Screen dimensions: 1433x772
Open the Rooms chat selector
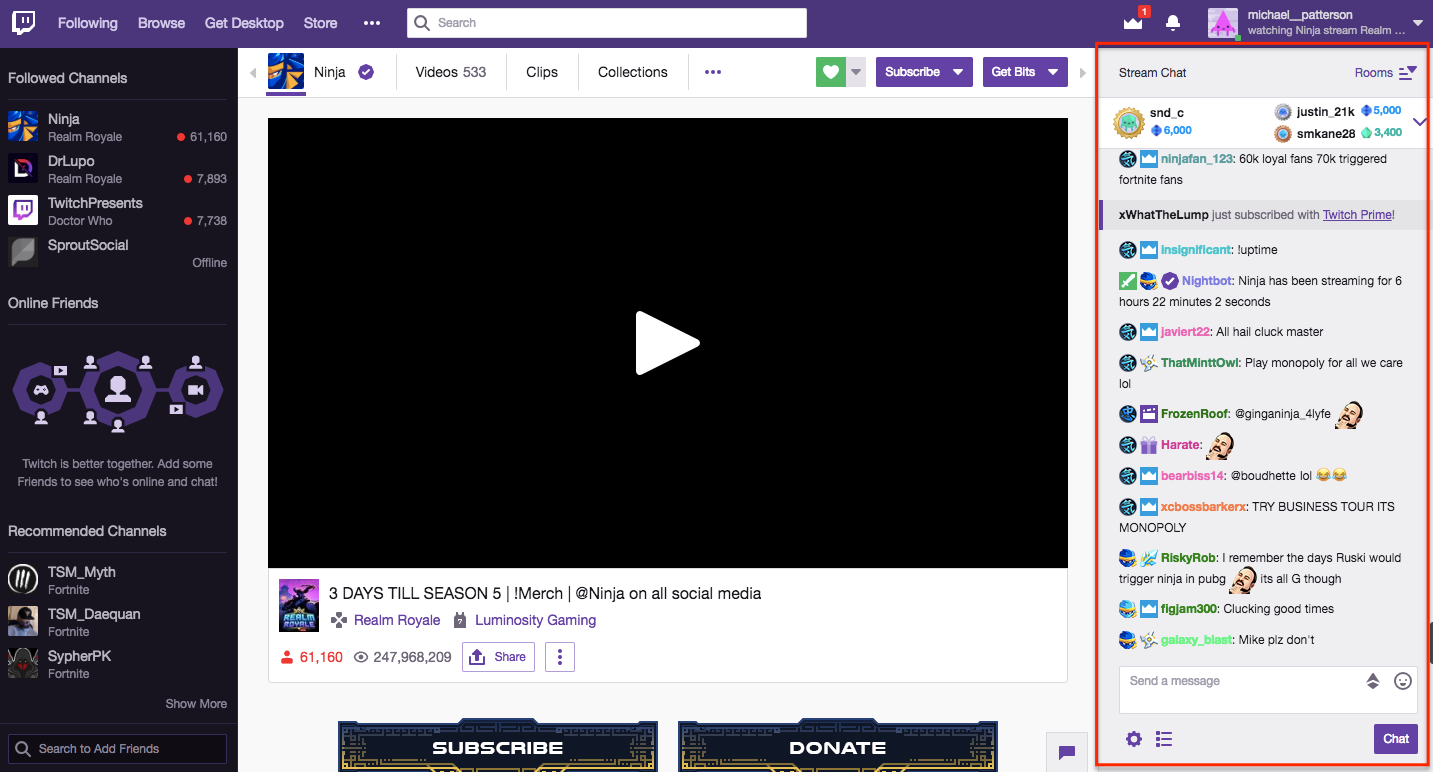click(1386, 72)
